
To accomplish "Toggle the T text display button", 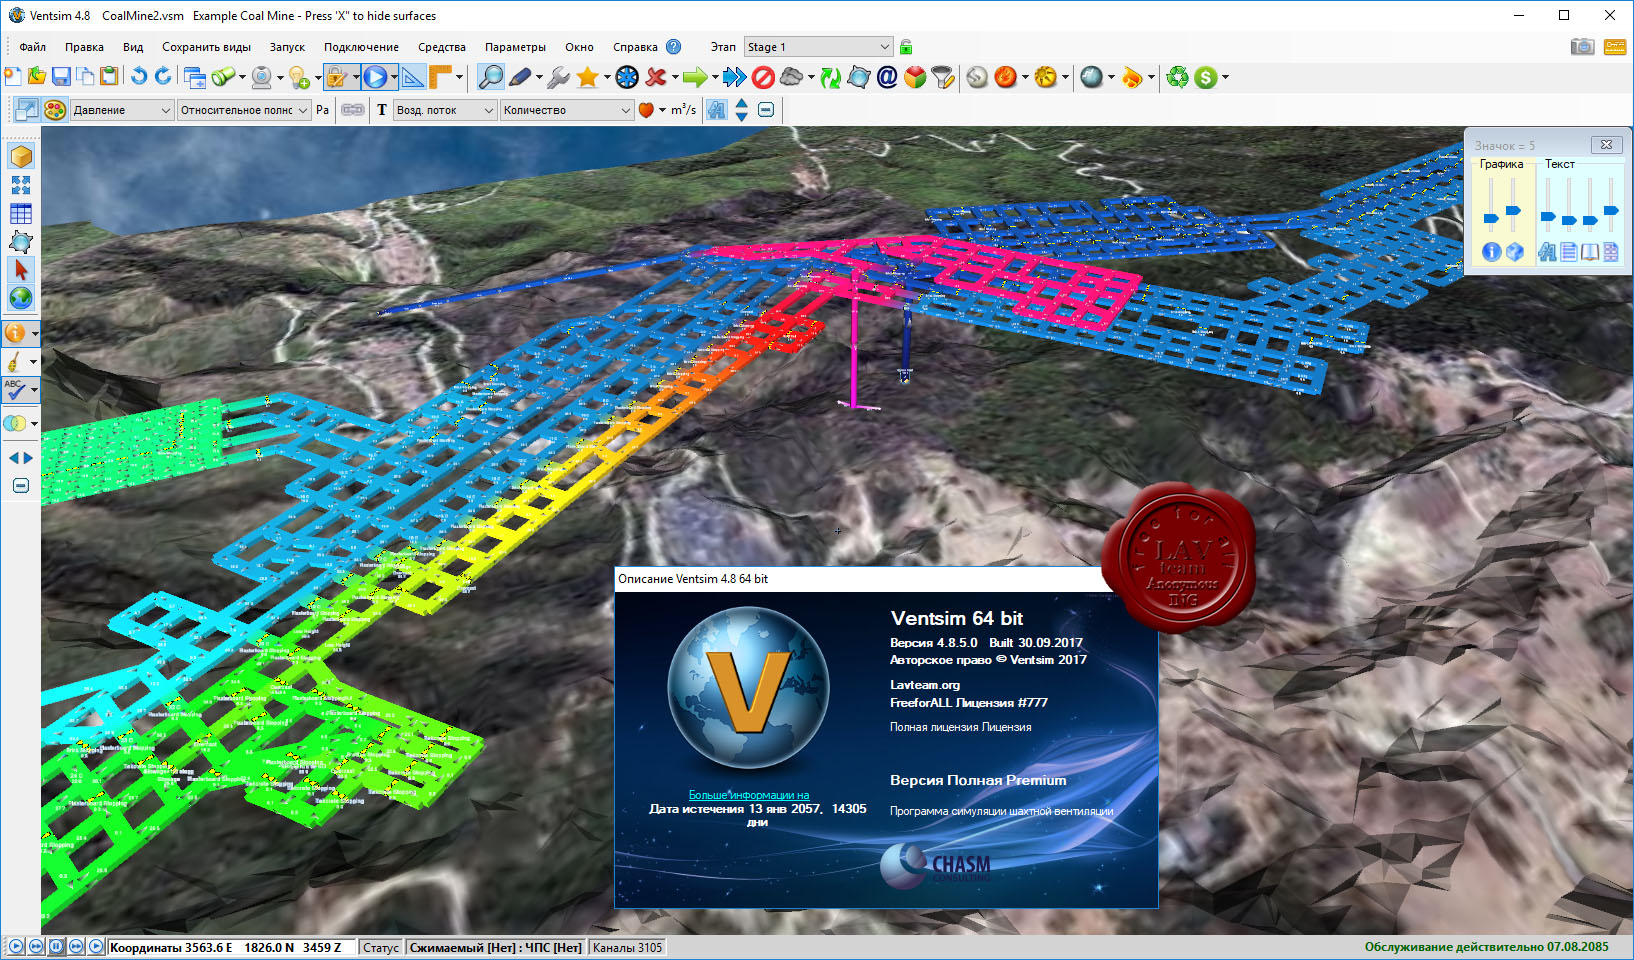I will coord(381,110).
